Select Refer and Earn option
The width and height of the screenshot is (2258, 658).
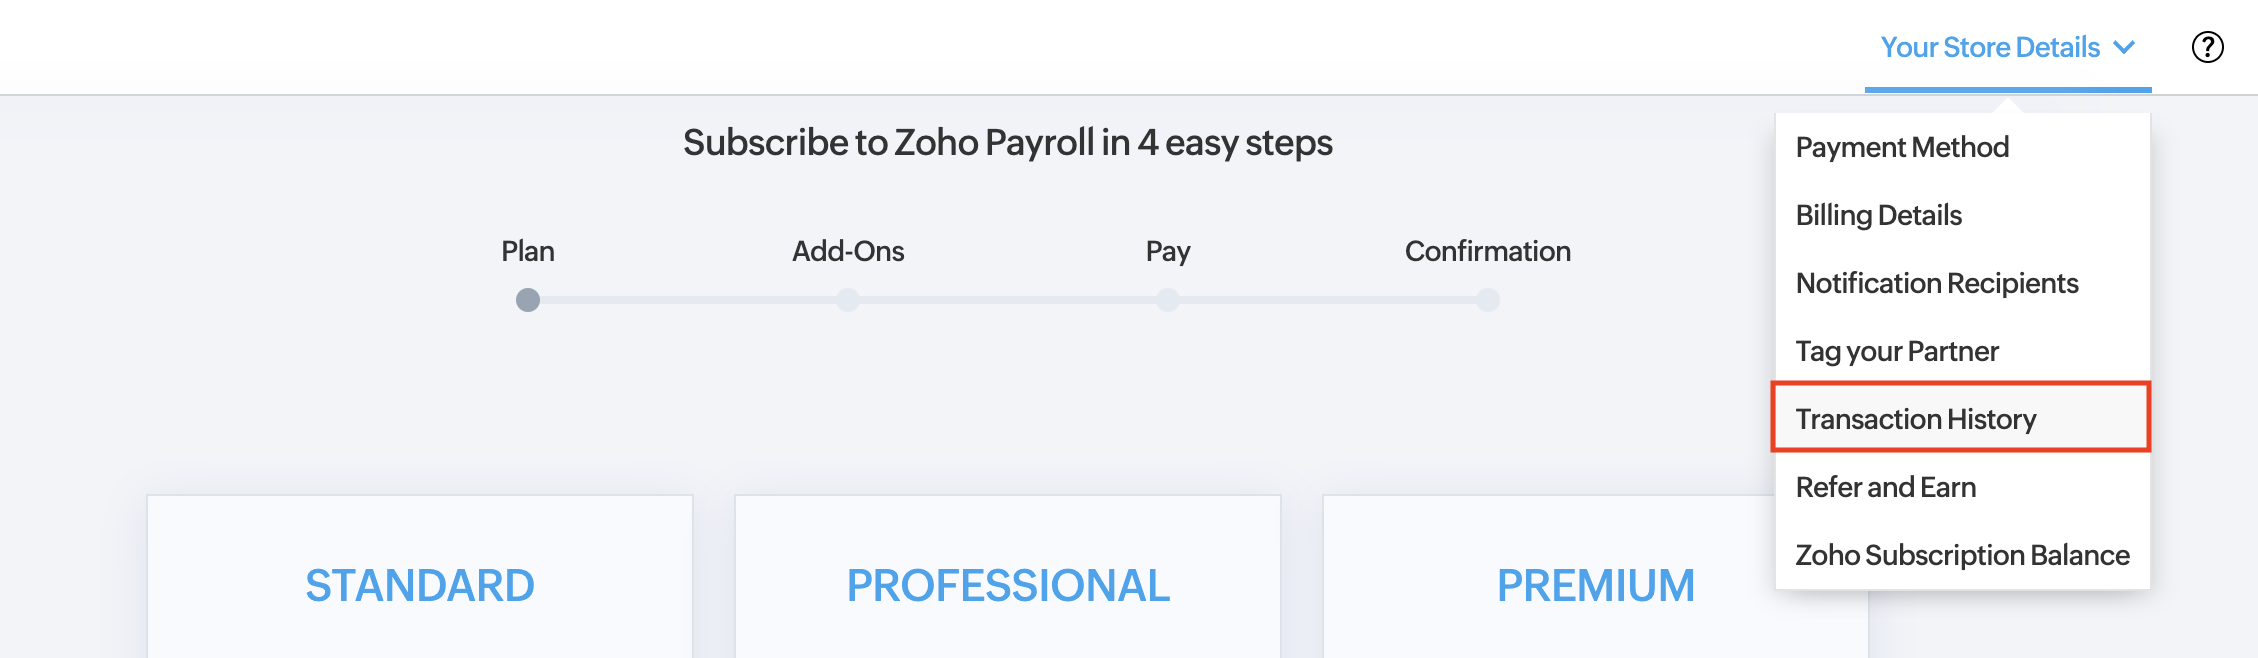pyautogui.click(x=1885, y=487)
